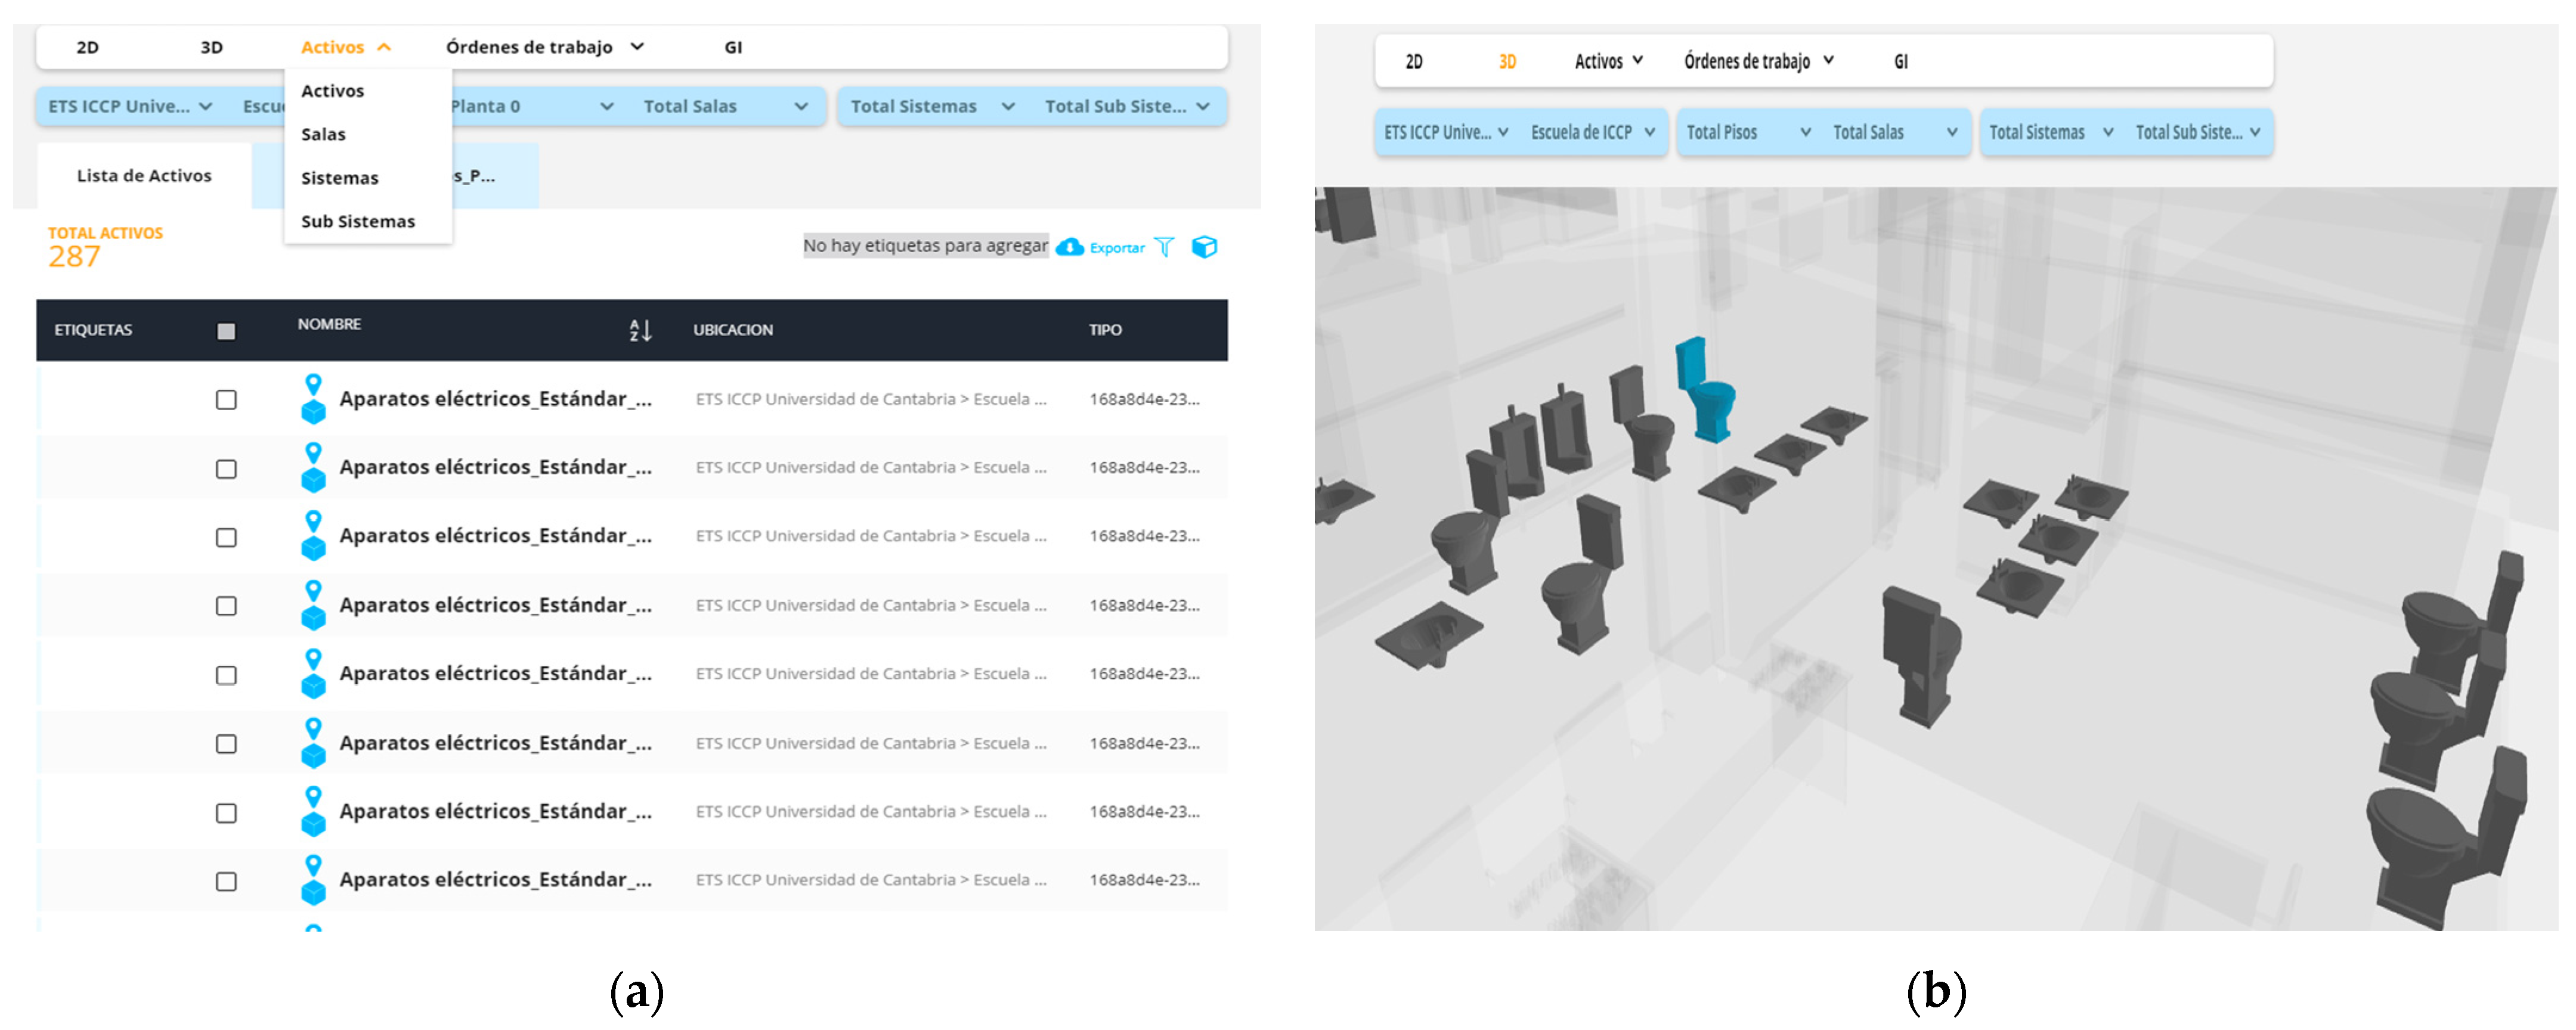Choose Sub Sistemas menu entry
2576x1030 pixels.
(x=357, y=221)
